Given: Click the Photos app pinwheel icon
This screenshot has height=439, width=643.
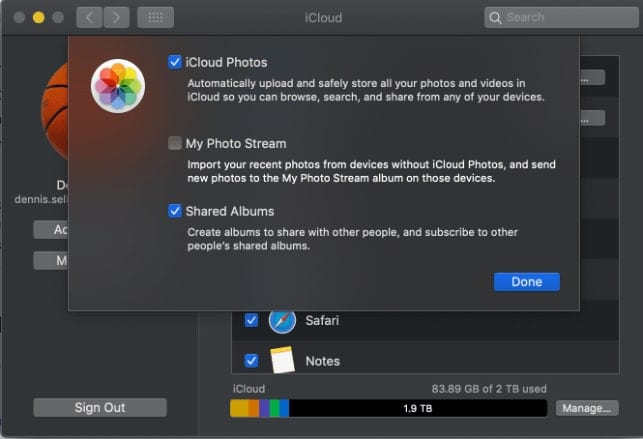Looking at the screenshot, I should (118, 86).
